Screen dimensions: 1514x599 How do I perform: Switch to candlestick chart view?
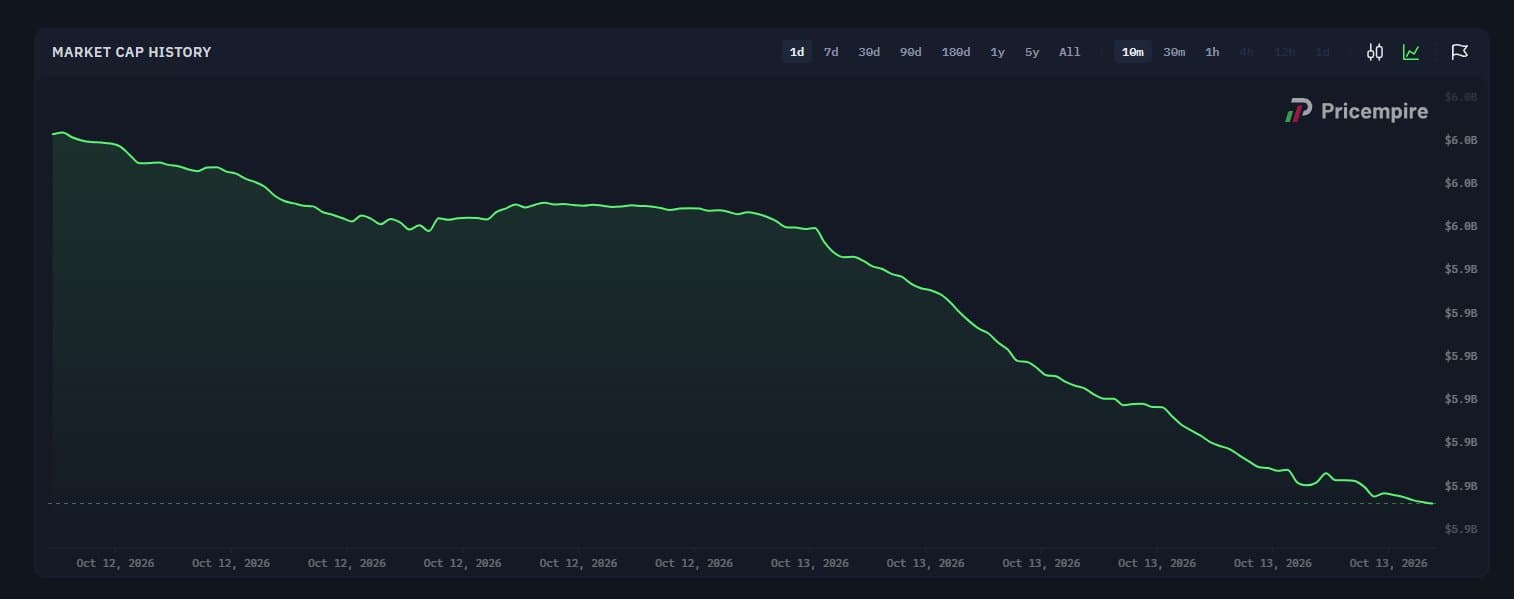coord(1375,52)
